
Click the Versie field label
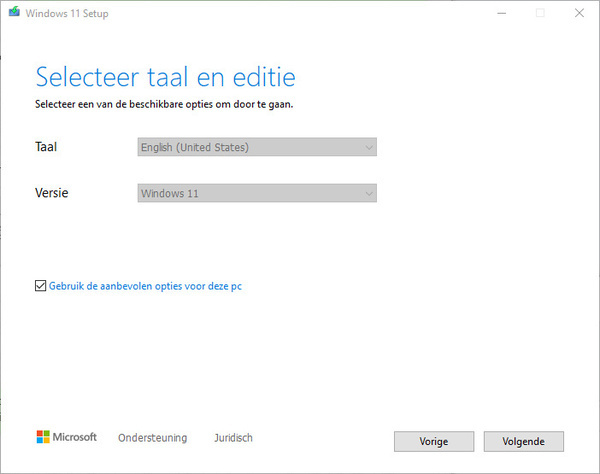tap(52, 192)
